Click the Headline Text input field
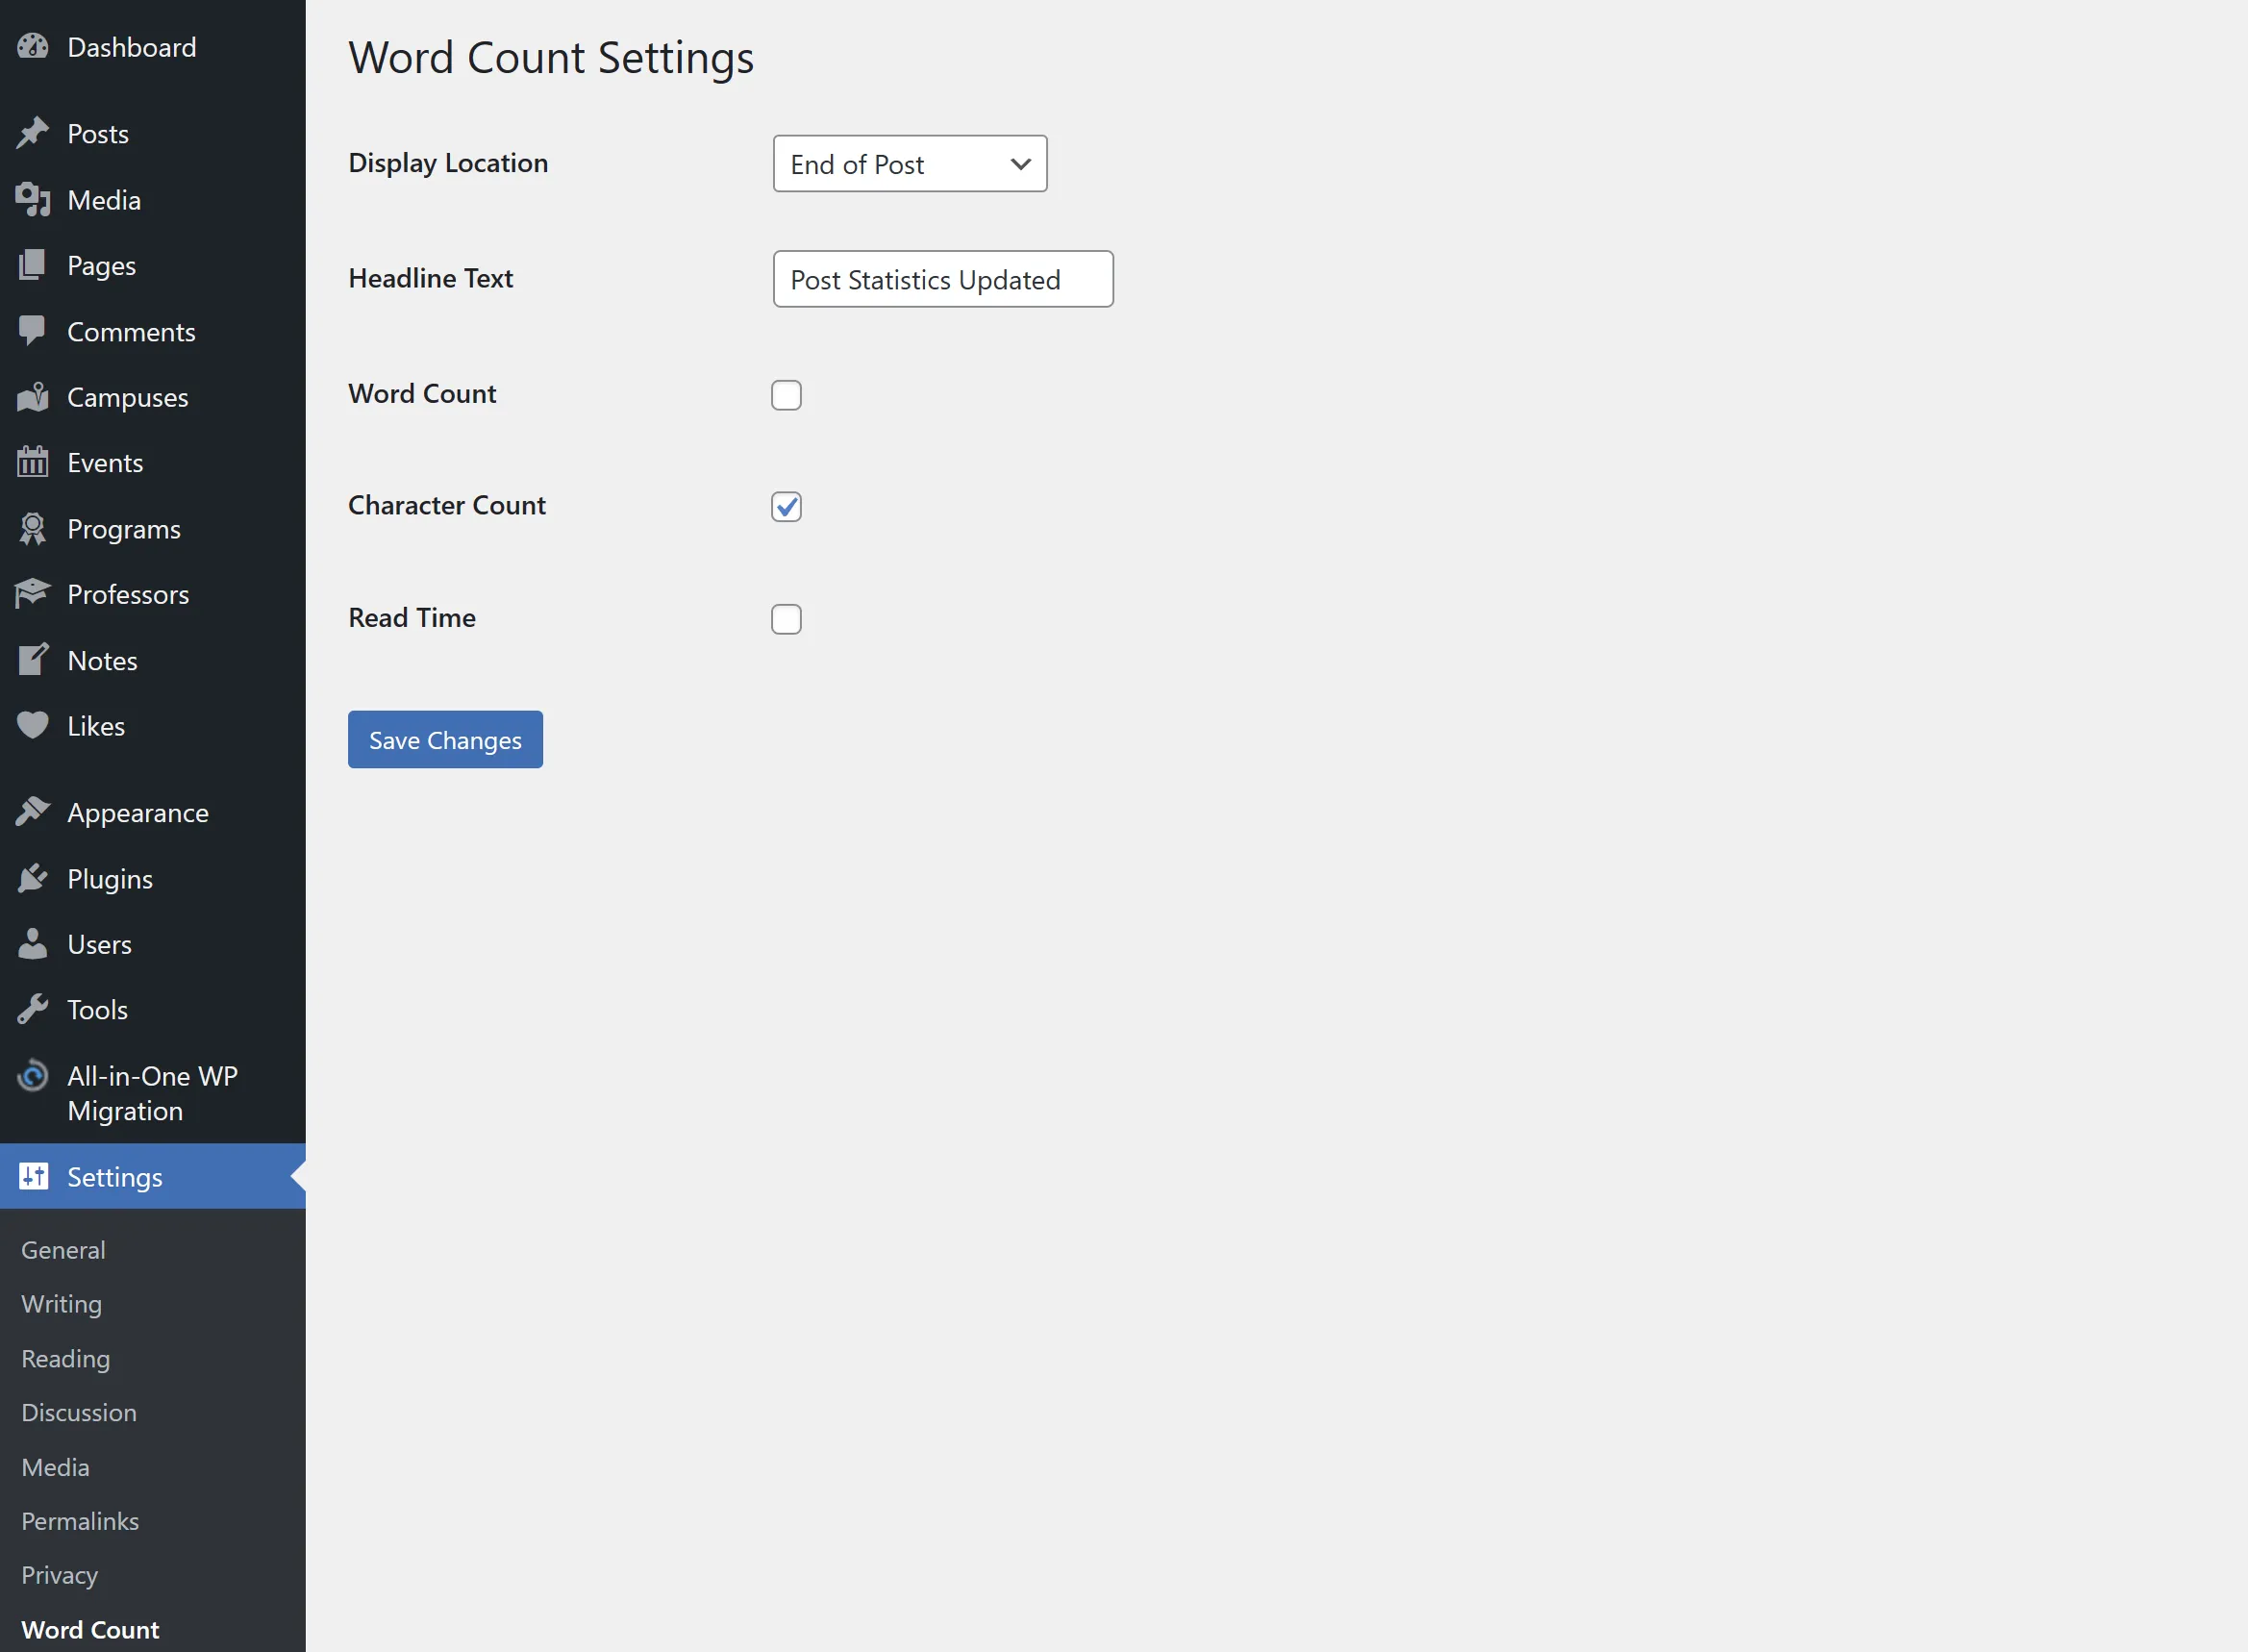Screen dimensions: 2248x1652 [x=943, y=279]
